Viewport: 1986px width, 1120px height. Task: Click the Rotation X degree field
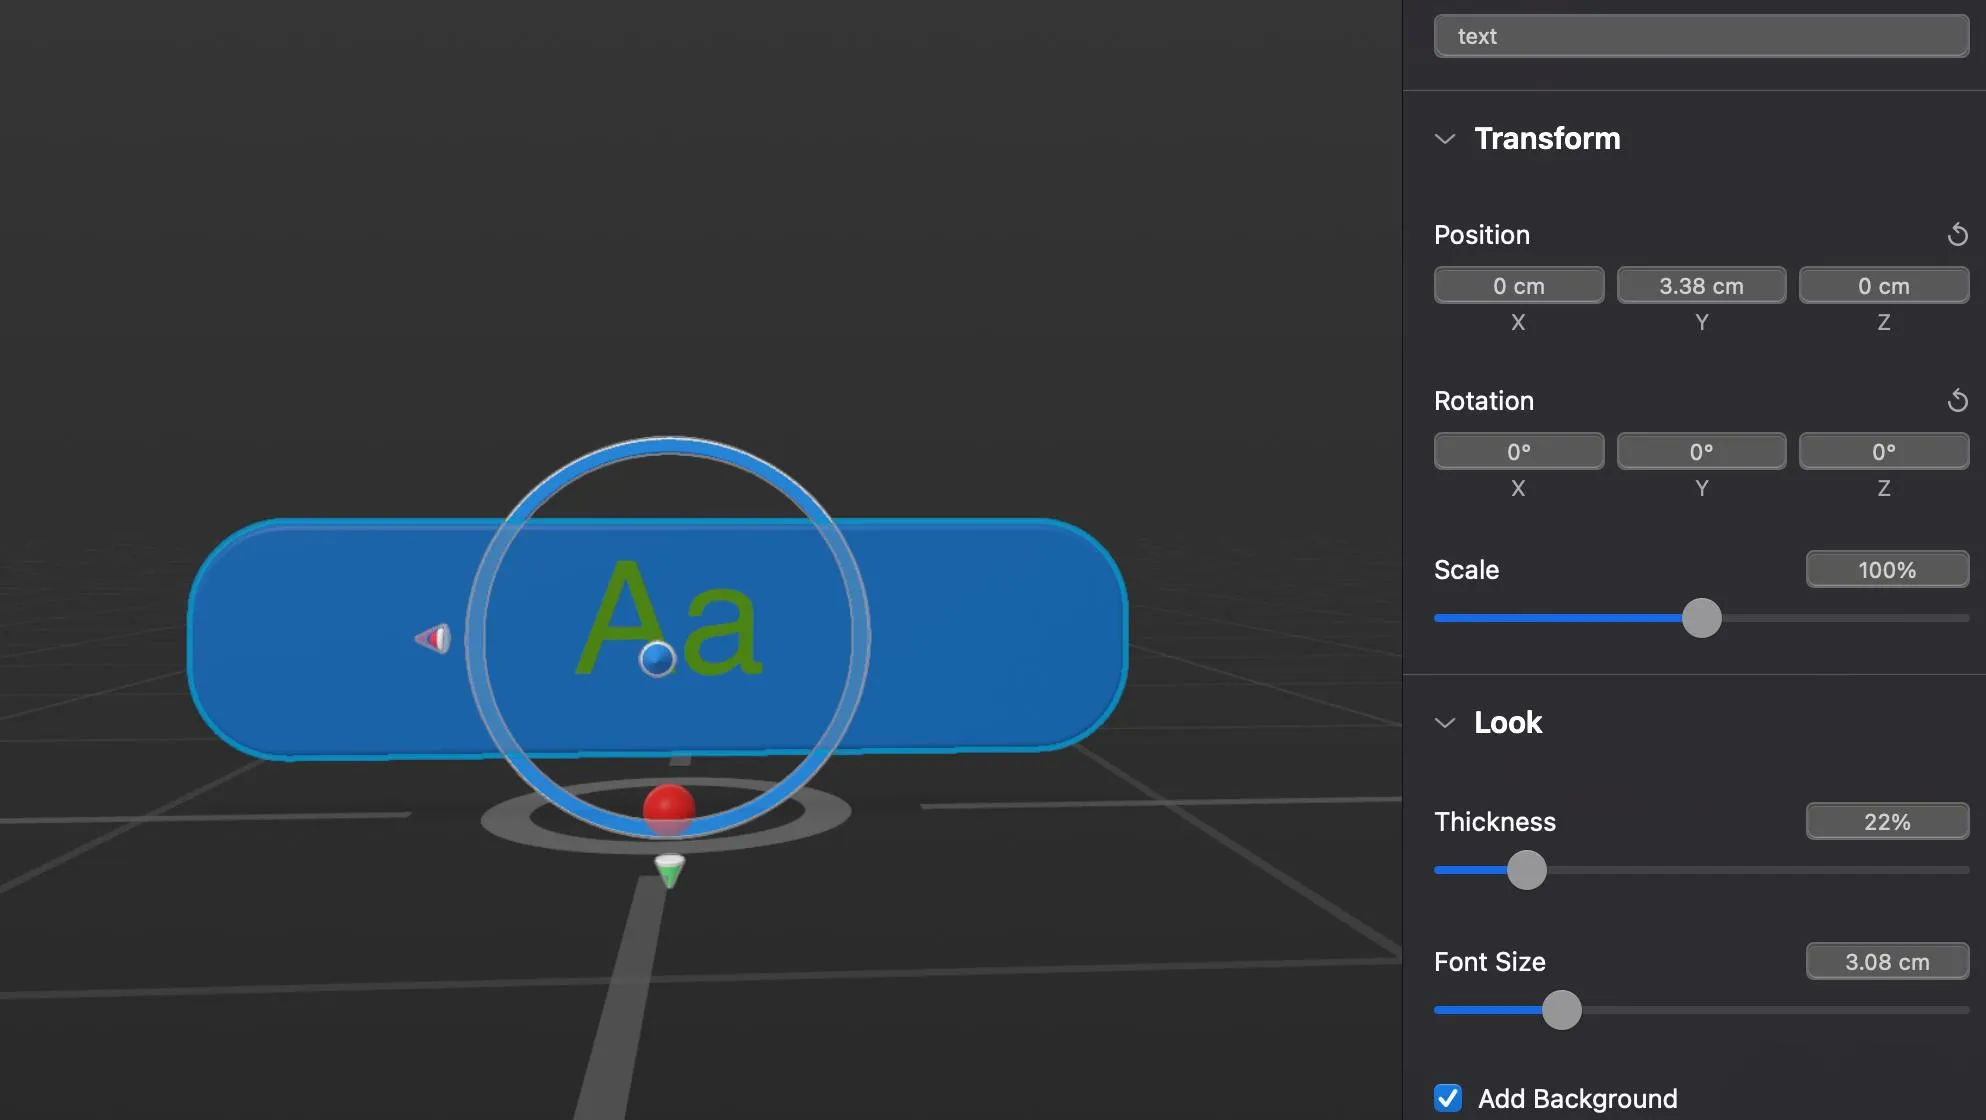[1518, 452]
